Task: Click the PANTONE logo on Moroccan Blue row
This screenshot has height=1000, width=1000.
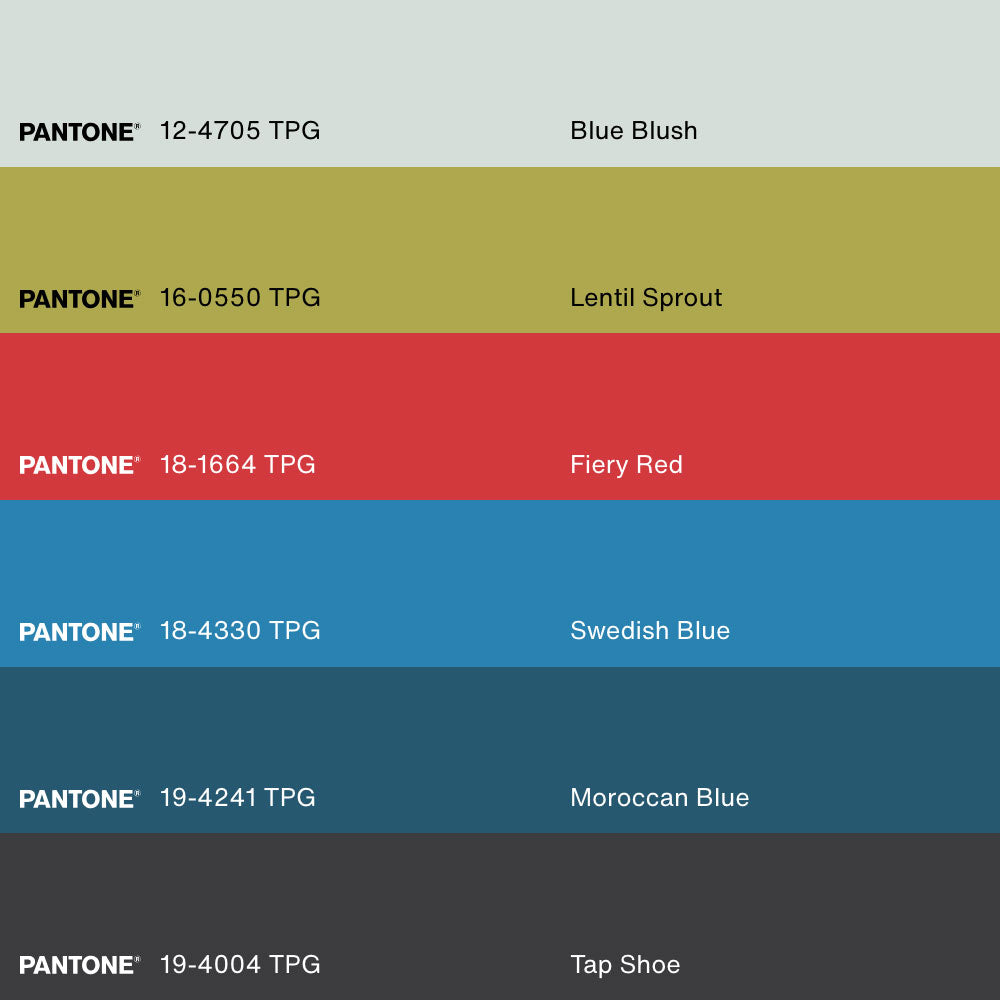Action: [x=79, y=799]
